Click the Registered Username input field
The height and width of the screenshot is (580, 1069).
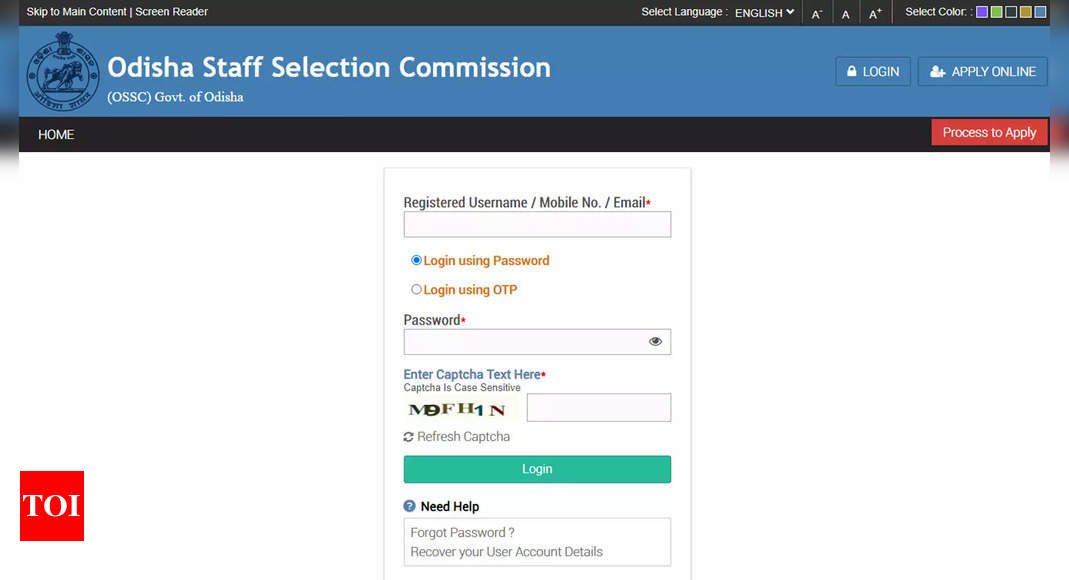click(537, 225)
